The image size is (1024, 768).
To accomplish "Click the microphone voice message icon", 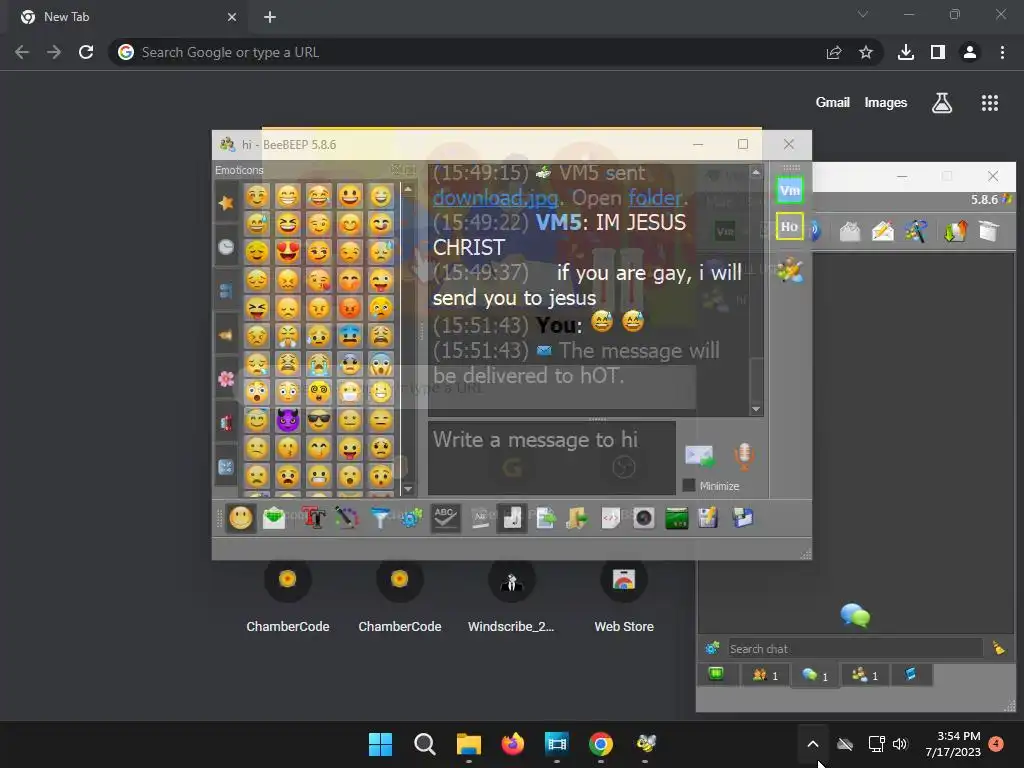I will (744, 456).
